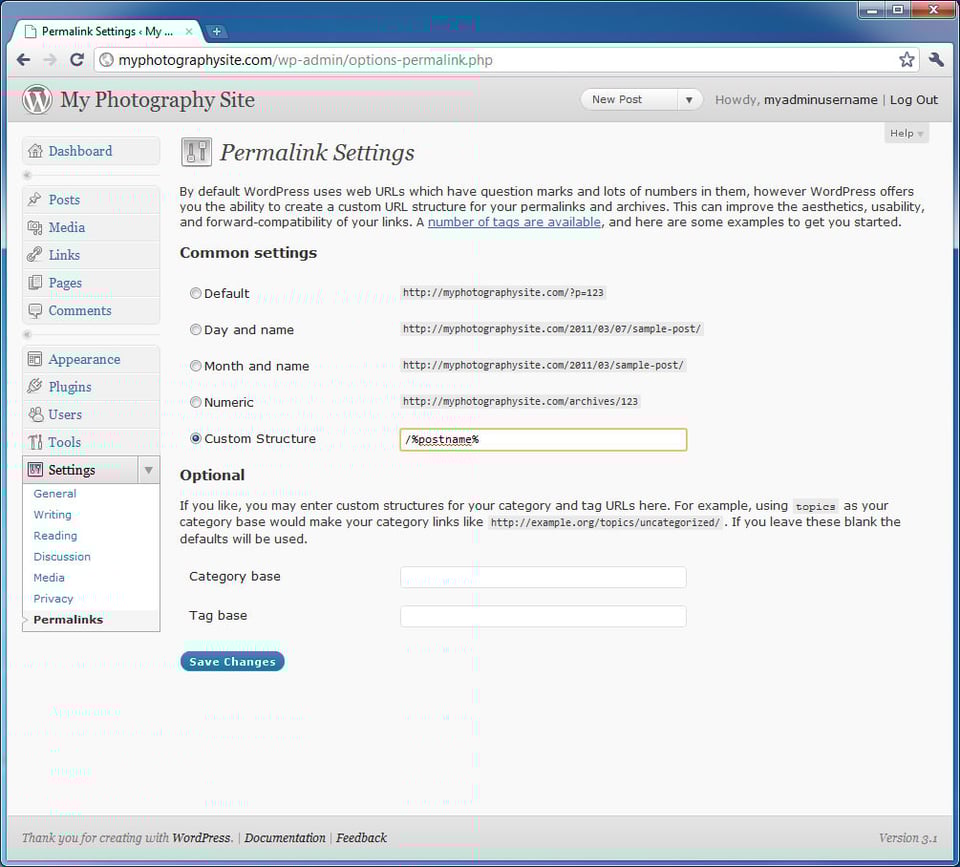960x867 pixels.
Task: Close the Permalink Settings tab
Action: click(189, 31)
